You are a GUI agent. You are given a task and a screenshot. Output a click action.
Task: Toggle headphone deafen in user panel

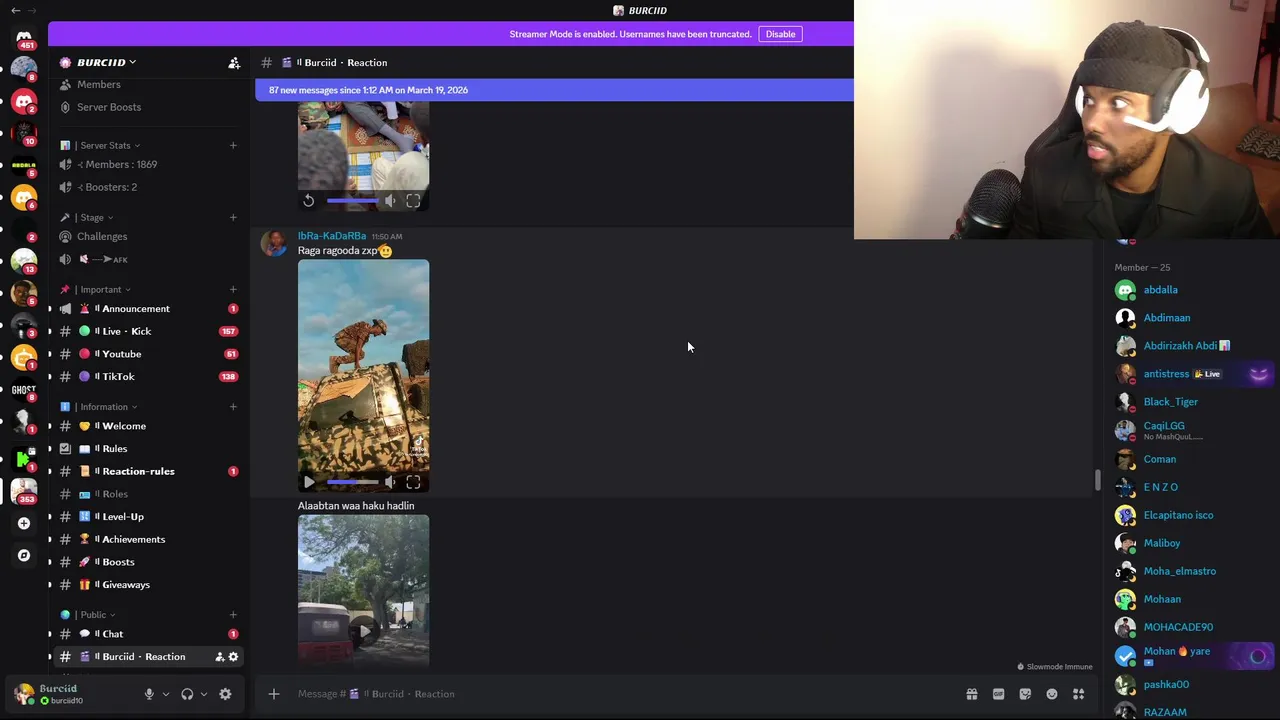point(187,694)
